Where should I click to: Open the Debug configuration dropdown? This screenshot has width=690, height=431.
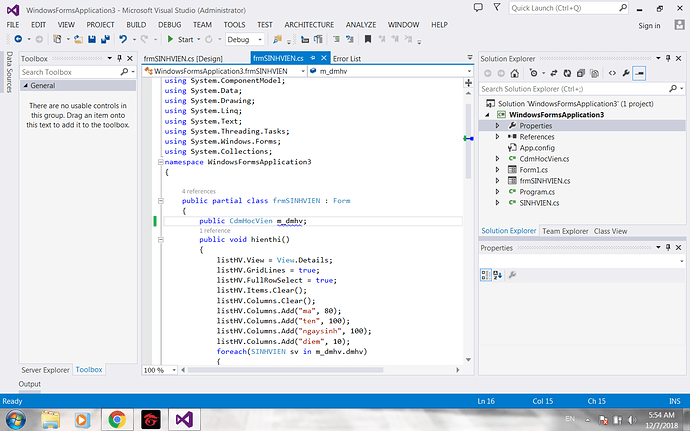[x=244, y=40]
